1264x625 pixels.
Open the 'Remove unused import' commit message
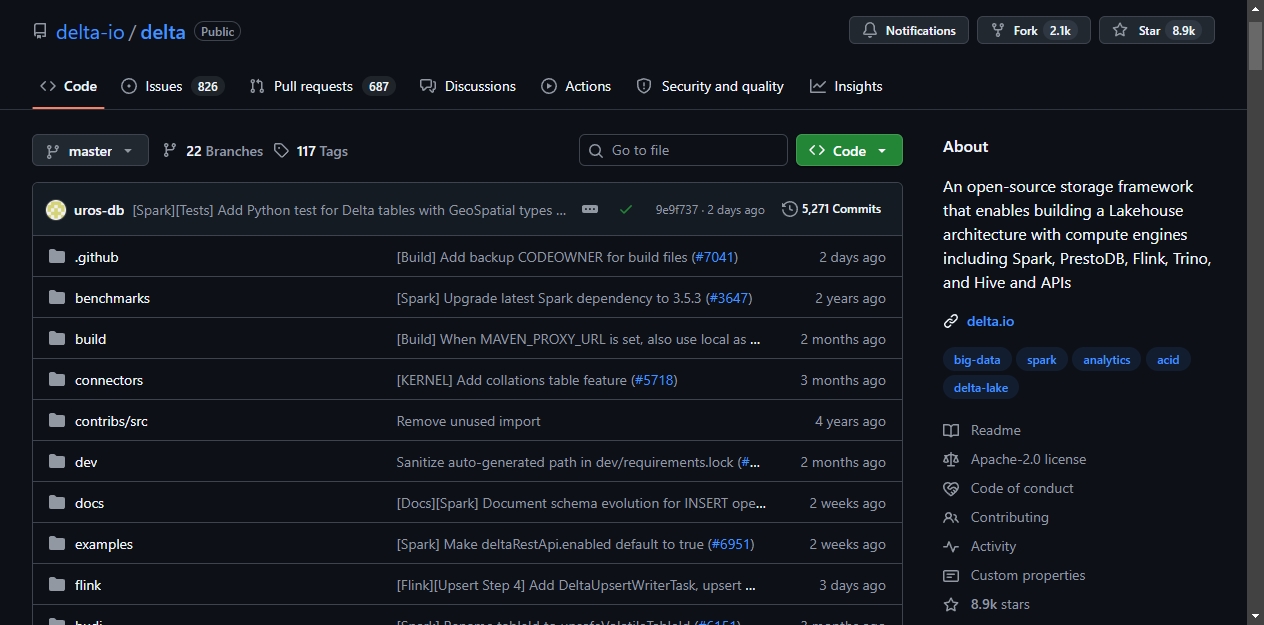pos(468,421)
